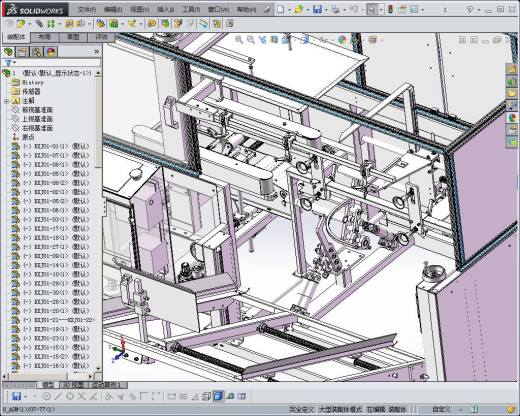The height and width of the screenshot is (416, 520).
Task: Click the DisplayManager tab icon
Action: (x=51, y=52)
